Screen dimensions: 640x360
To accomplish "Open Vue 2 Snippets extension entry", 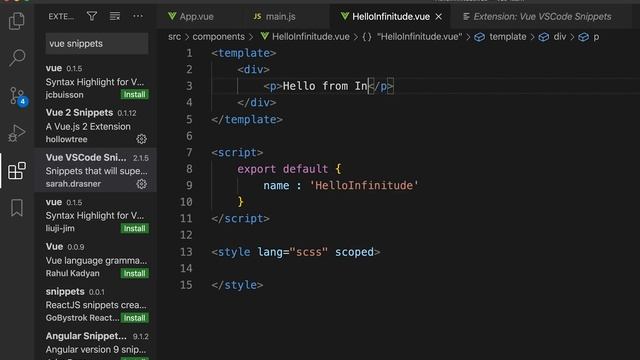I will tap(96, 126).
